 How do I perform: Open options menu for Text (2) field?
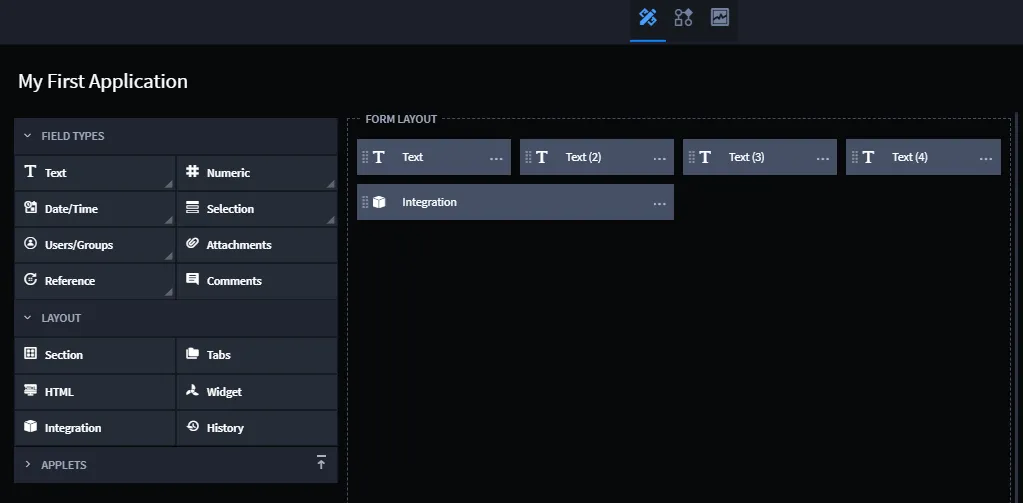click(659, 159)
